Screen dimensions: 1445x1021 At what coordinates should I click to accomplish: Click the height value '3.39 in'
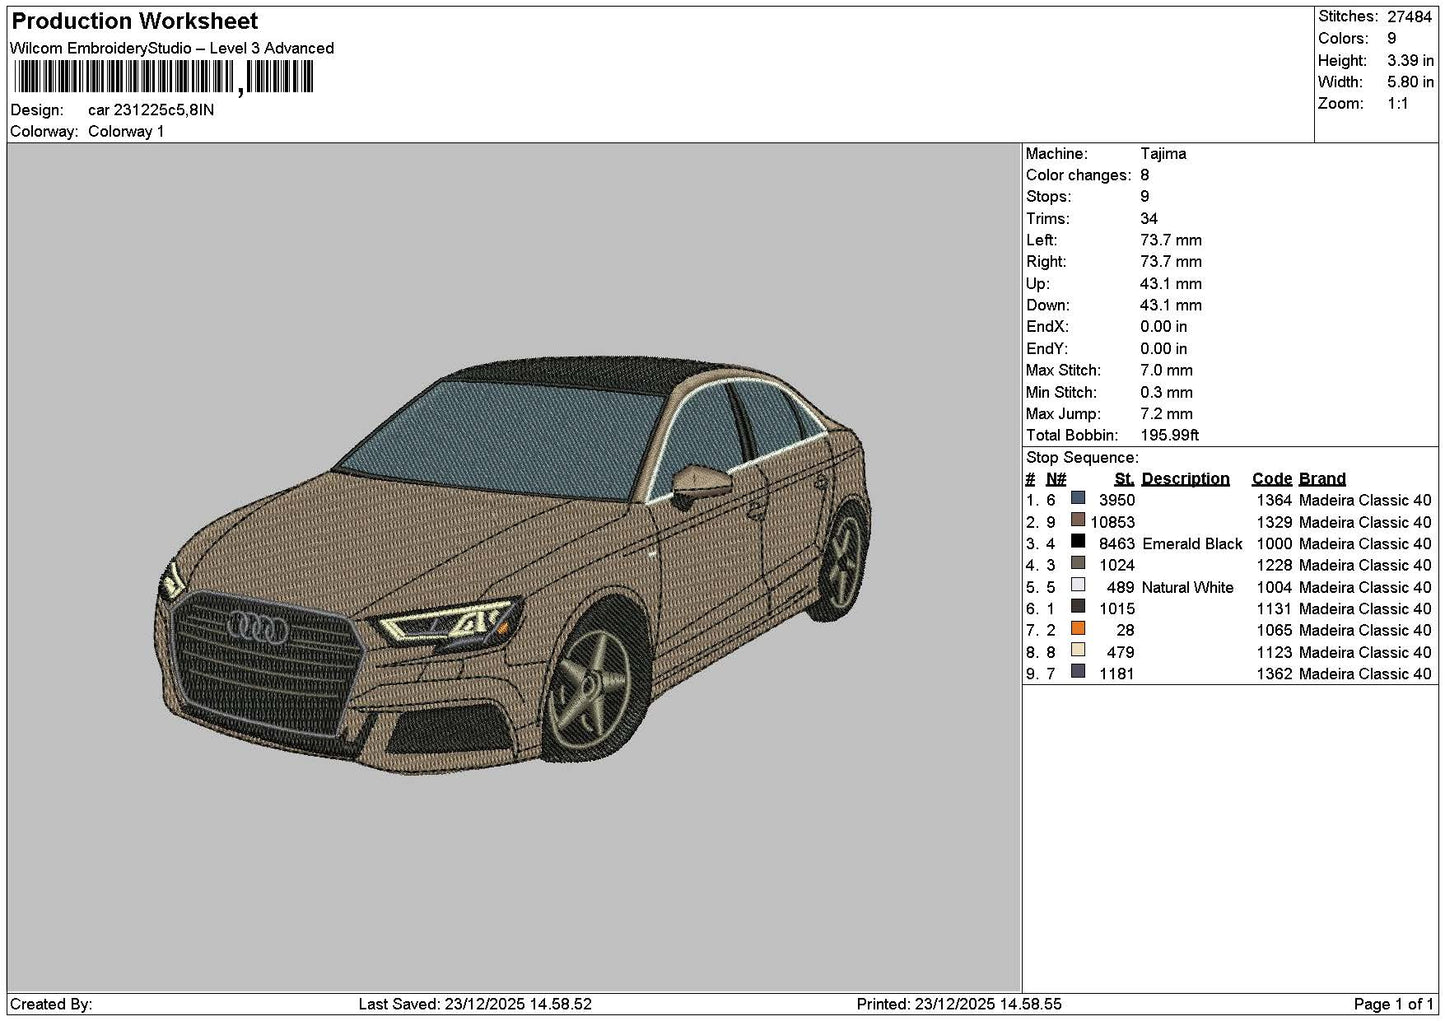(1410, 60)
